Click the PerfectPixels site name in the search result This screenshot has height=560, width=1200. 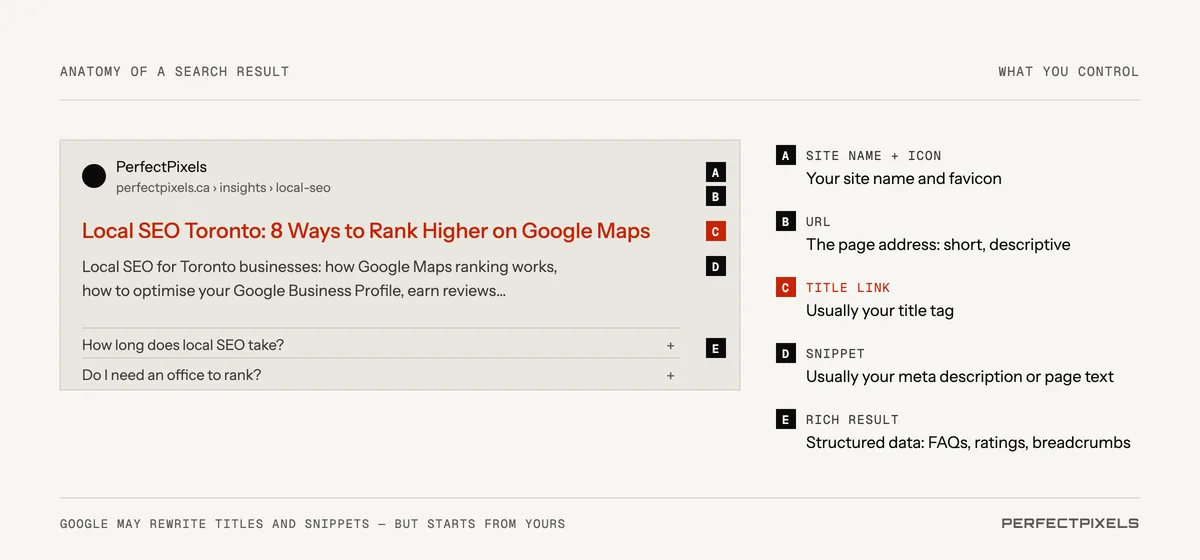point(161,167)
